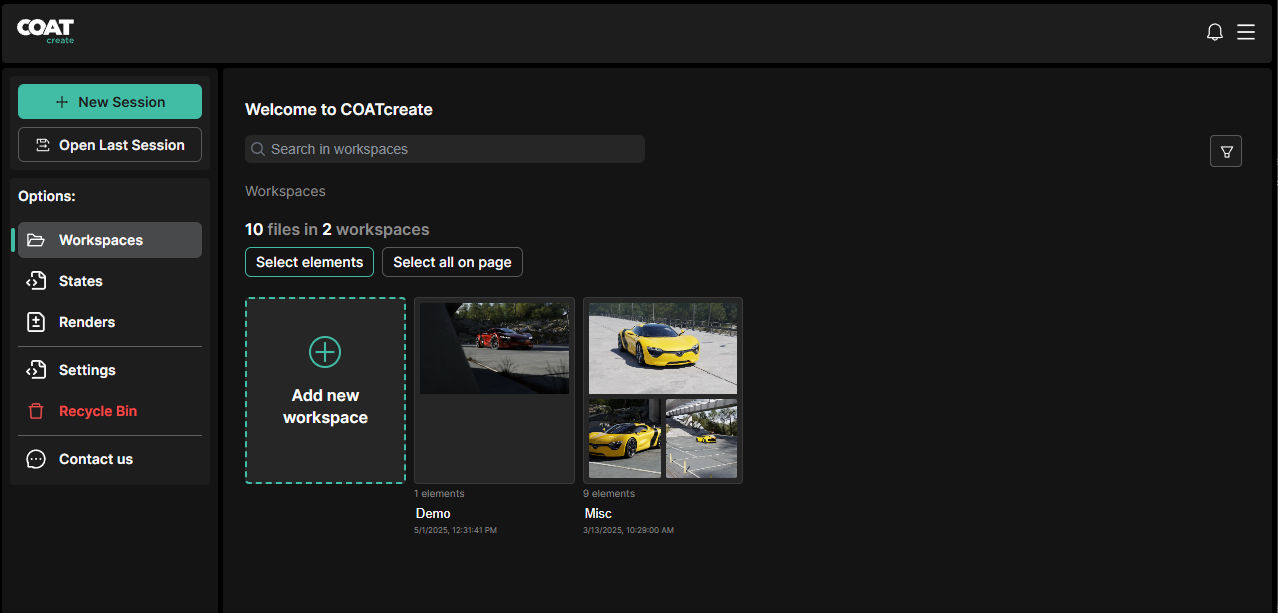Click the Workspaces folder icon
Screen dimensions: 1278x613
click(36, 240)
